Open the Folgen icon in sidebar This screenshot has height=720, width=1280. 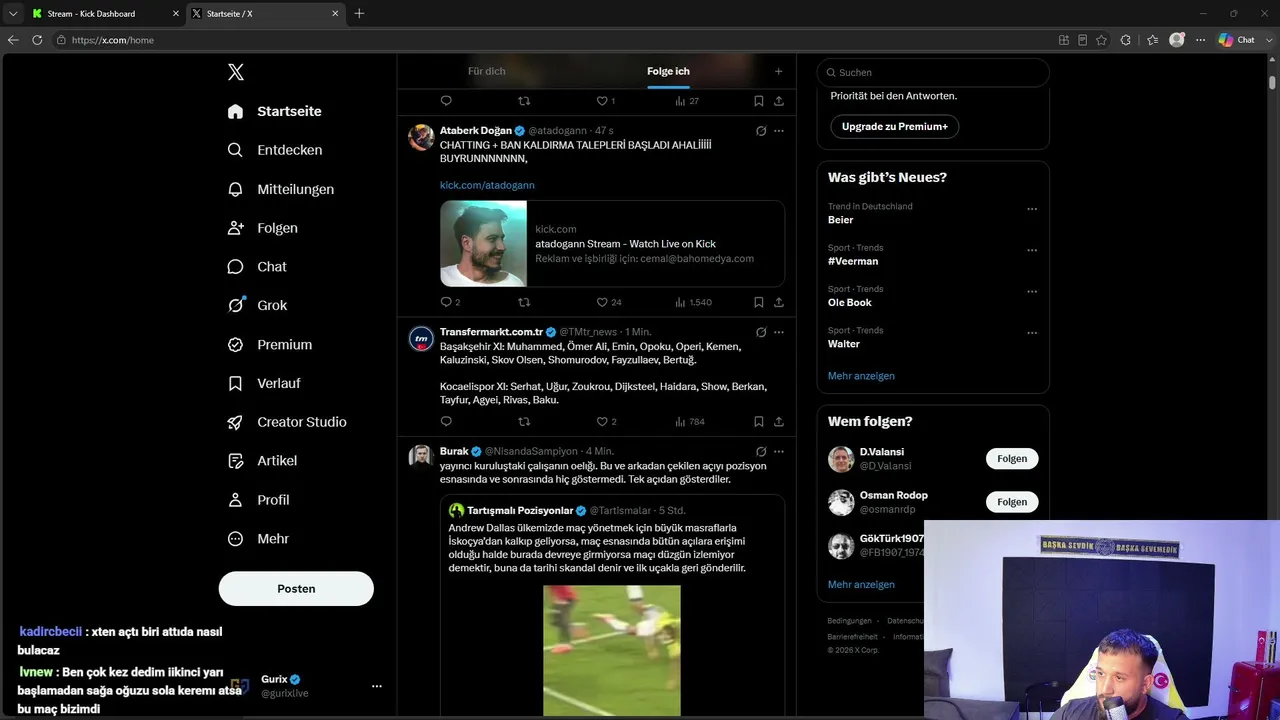tap(235, 228)
